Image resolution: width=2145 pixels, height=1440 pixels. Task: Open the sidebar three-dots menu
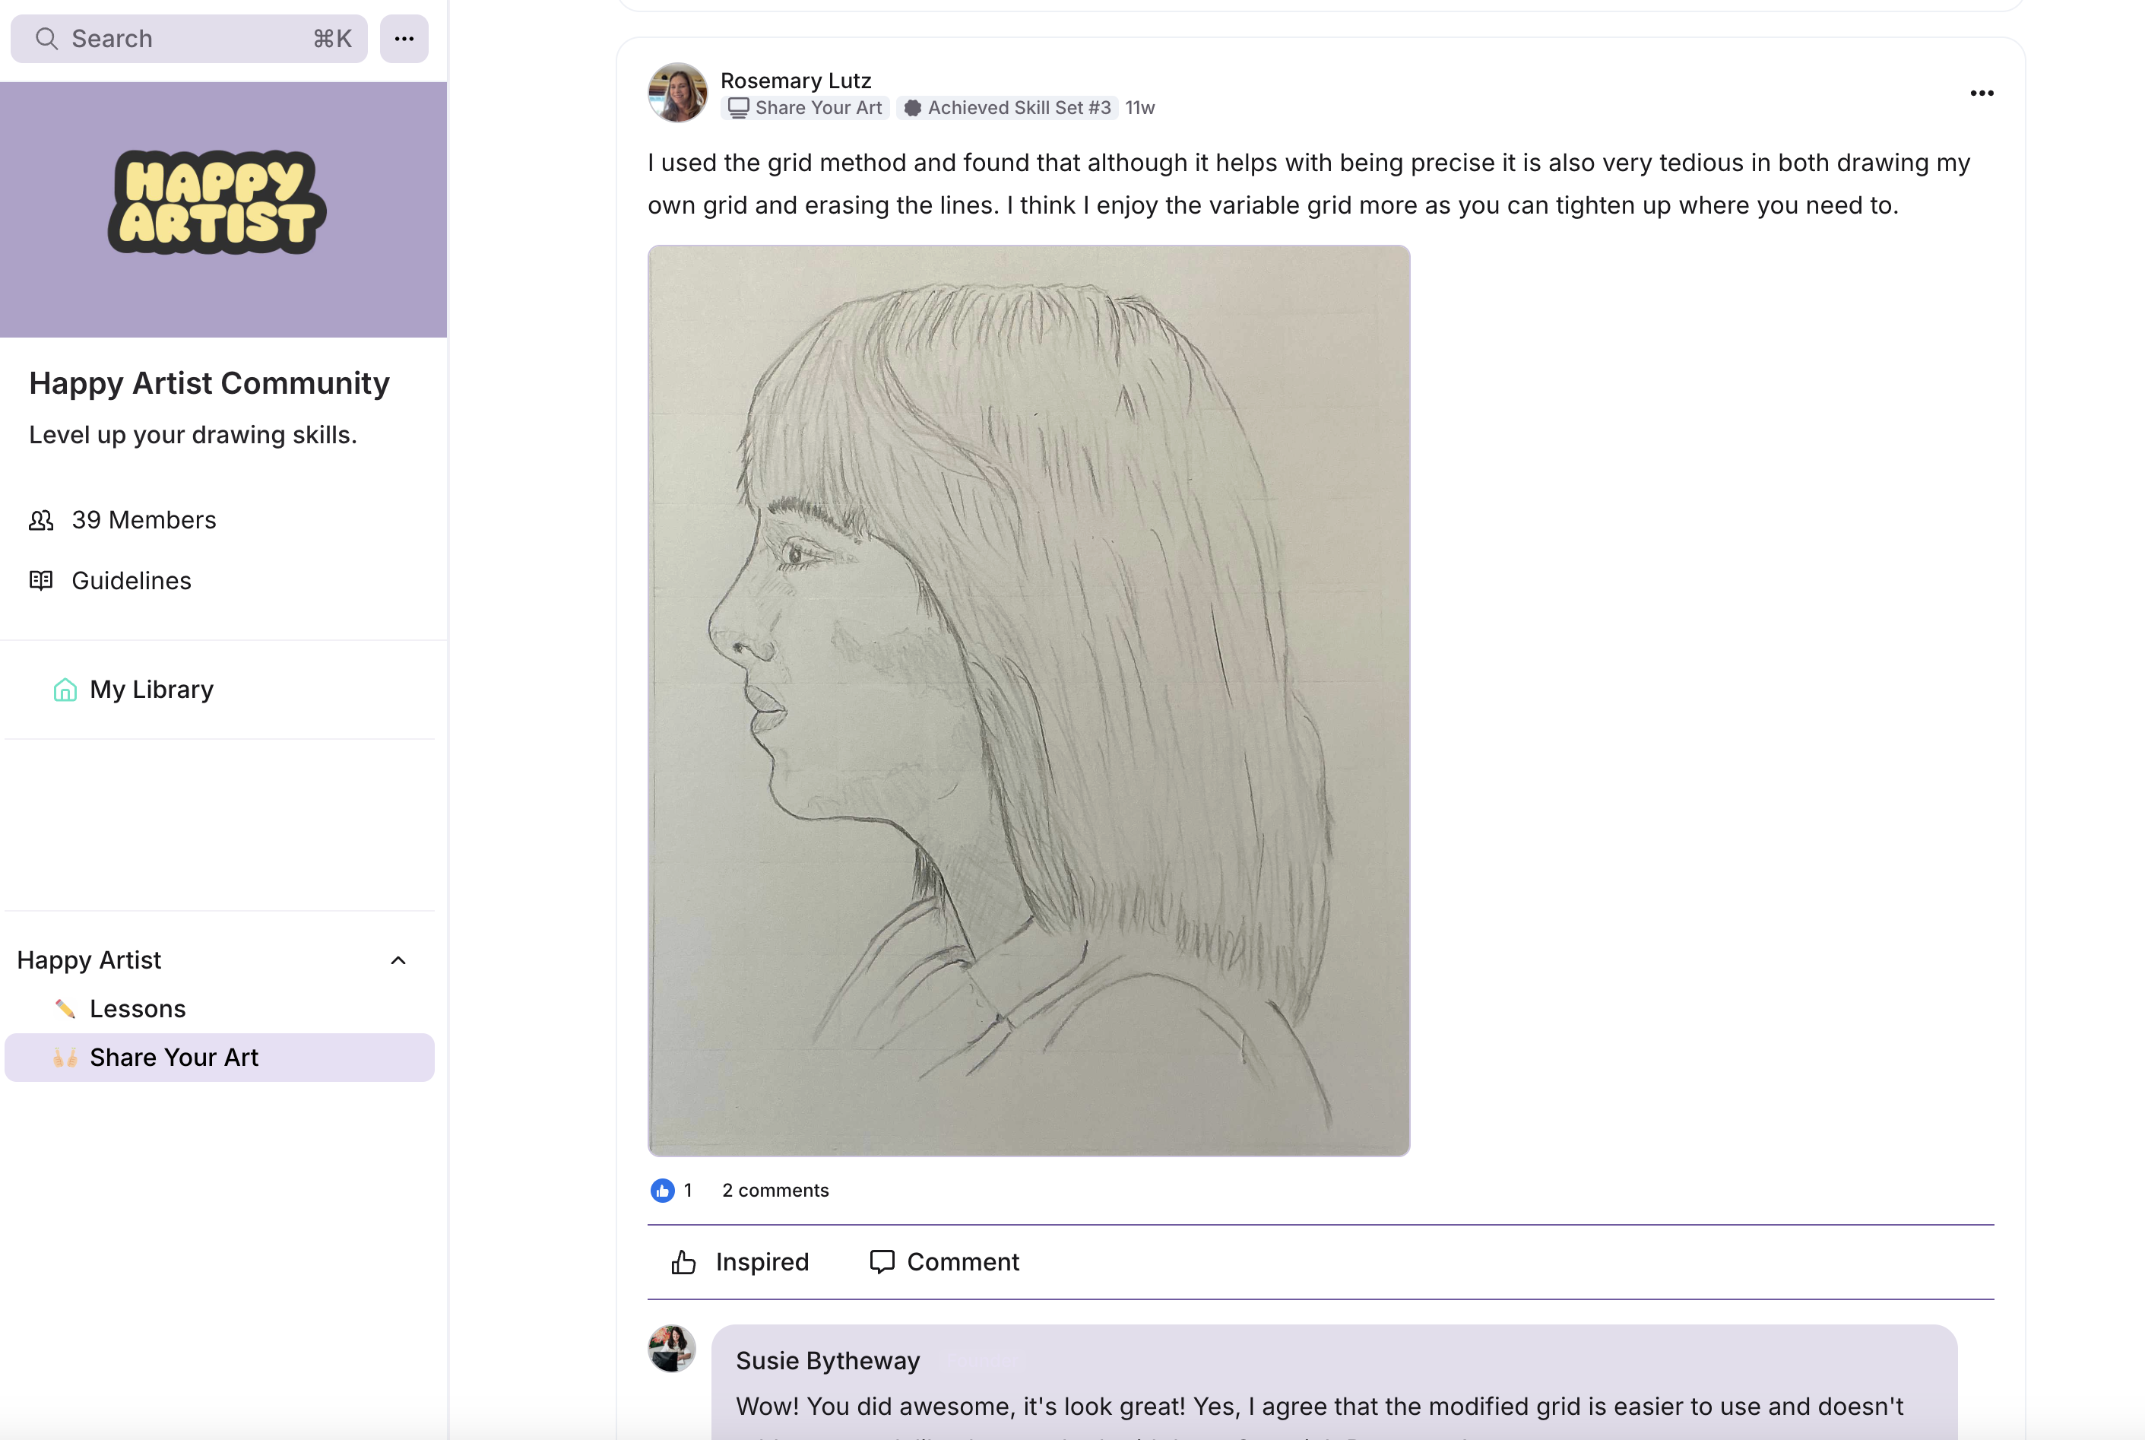(404, 39)
